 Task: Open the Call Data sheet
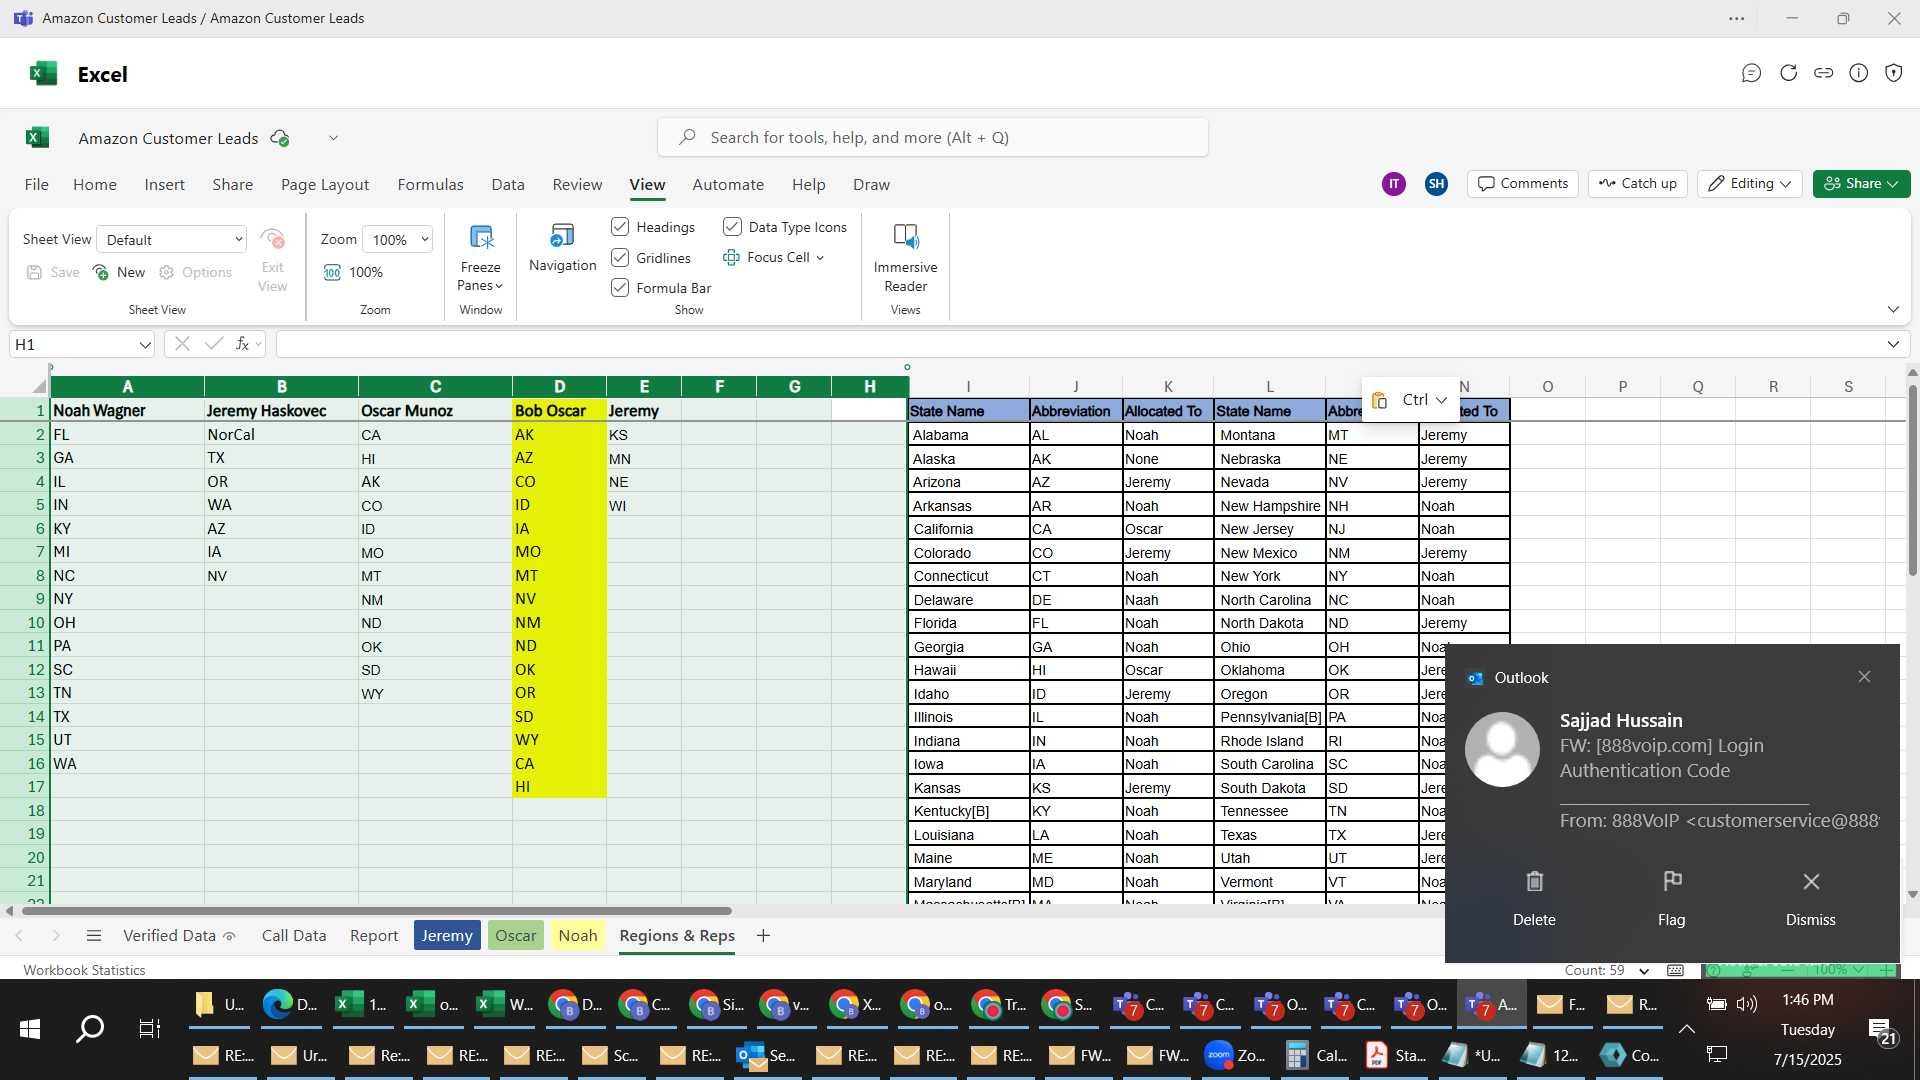click(x=294, y=936)
